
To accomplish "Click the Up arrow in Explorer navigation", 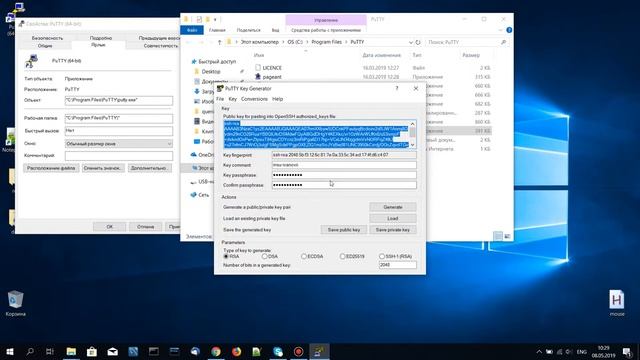I will click(219, 42).
